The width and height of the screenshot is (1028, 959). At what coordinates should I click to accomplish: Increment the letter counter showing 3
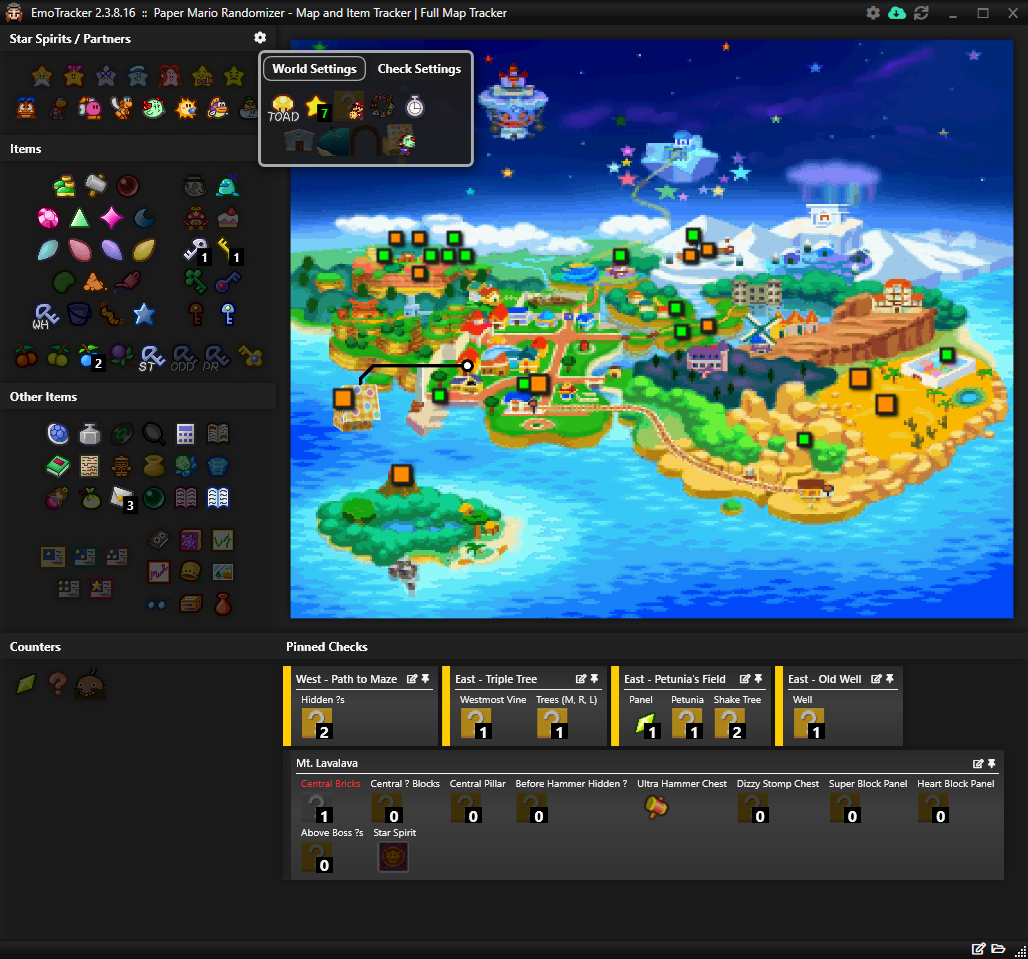click(x=122, y=498)
